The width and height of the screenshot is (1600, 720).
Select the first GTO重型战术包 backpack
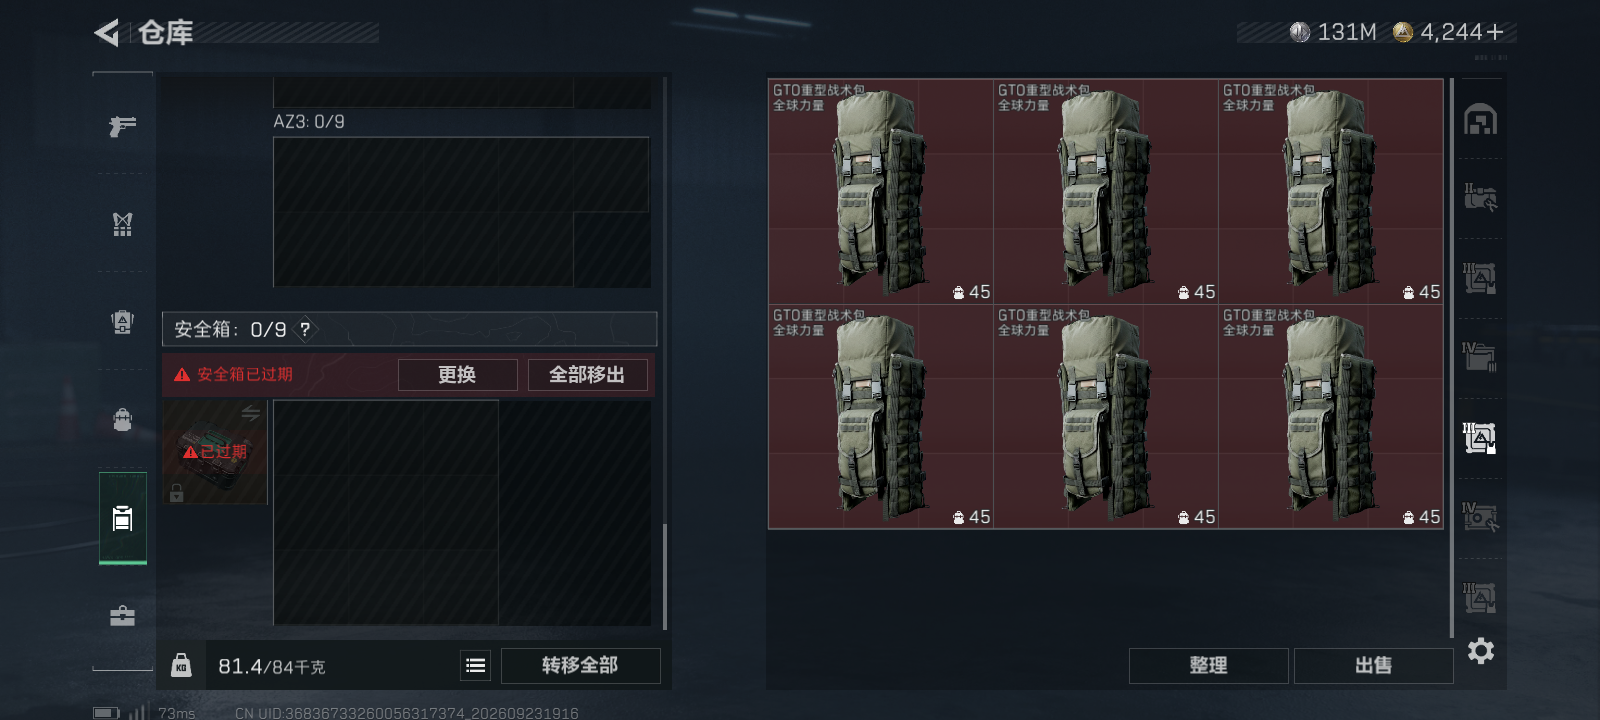coord(880,192)
